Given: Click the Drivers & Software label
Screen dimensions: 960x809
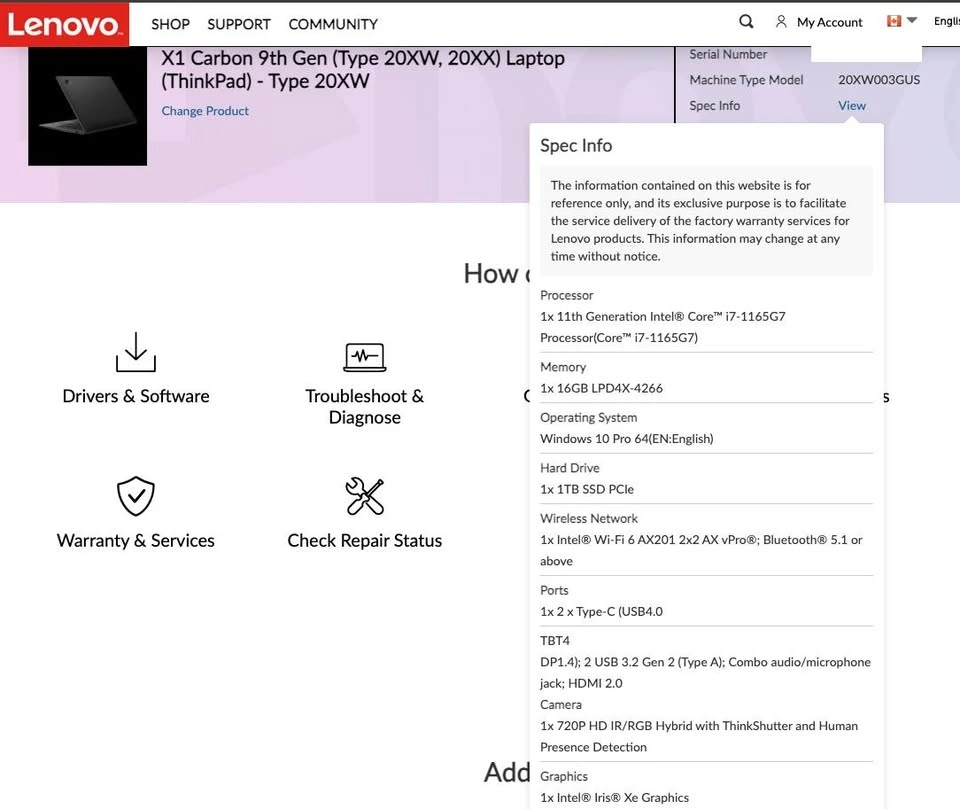Looking at the screenshot, I should click(136, 396).
